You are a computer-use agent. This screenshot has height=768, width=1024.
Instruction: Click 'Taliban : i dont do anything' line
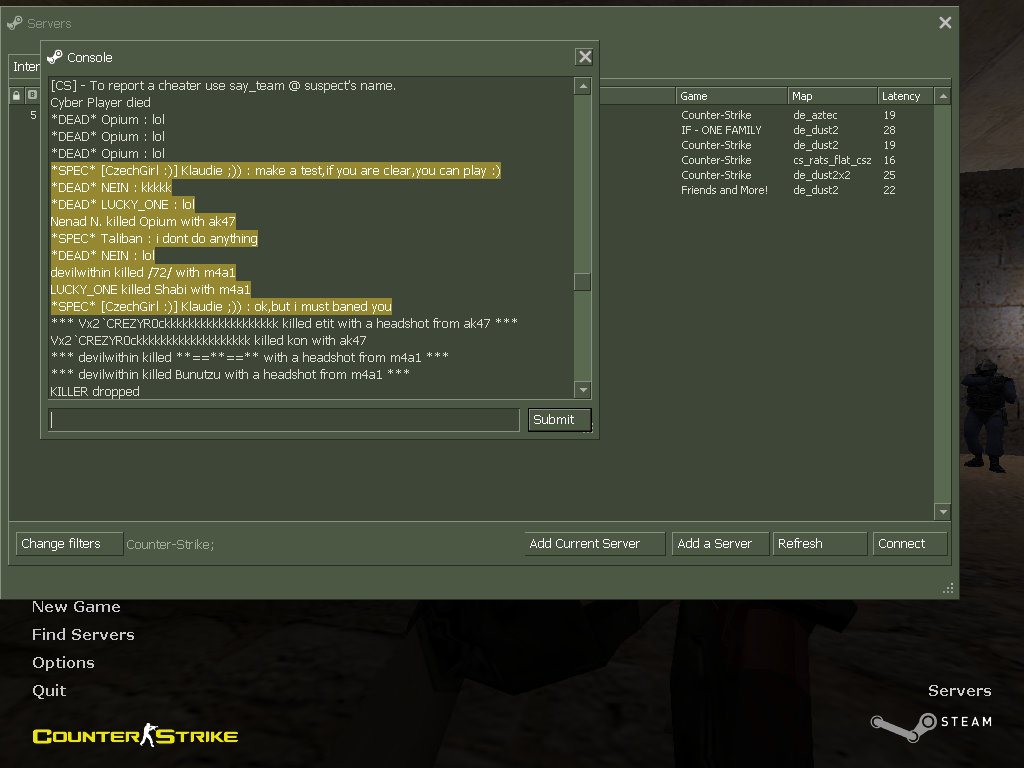point(154,238)
